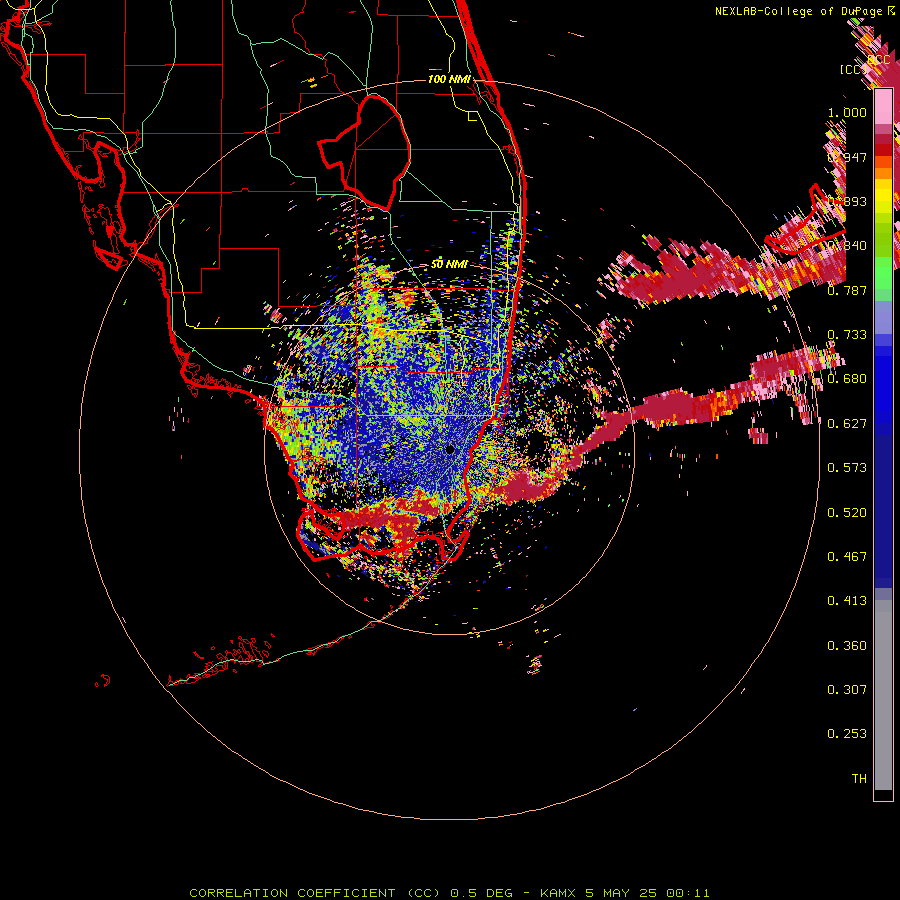Click the 0.467 scale value
Viewport: 900px width, 900px height.
pos(847,557)
